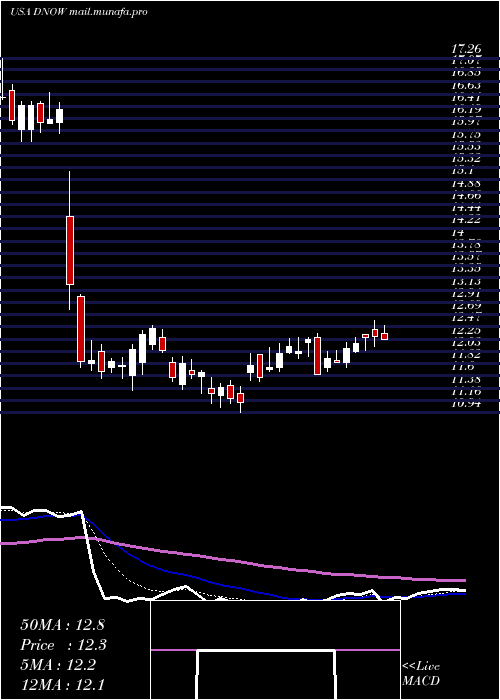Image resolution: width=500 pixels, height=700 pixels.
Task: Click the 50MA : 12.8 label
Action: click(x=62, y=625)
